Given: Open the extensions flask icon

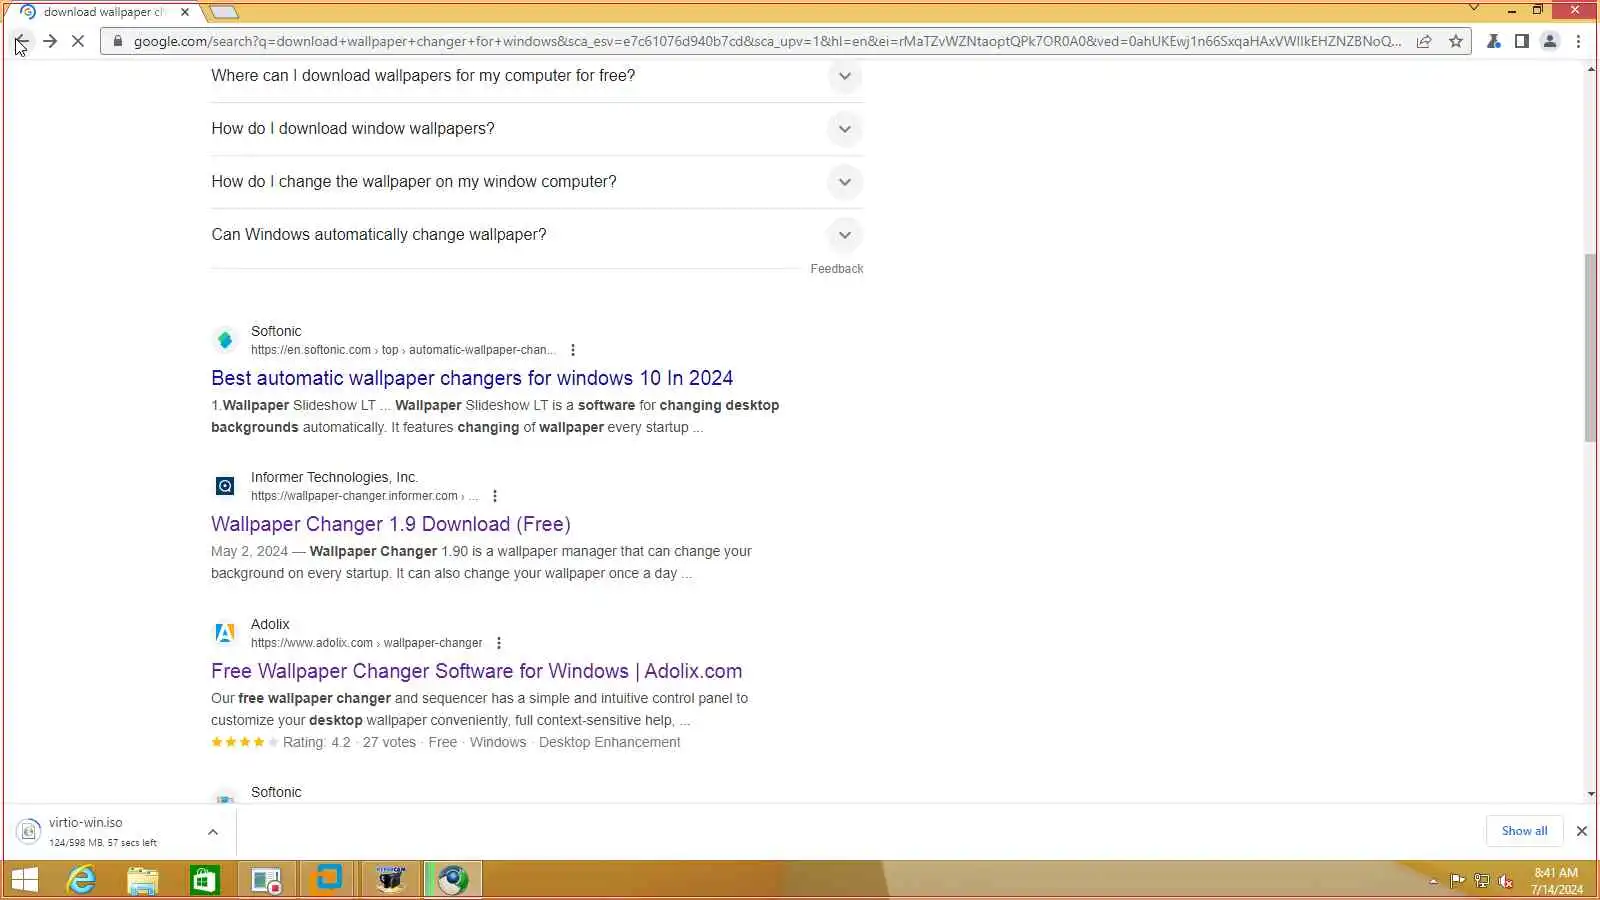Looking at the screenshot, I should (x=1493, y=41).
